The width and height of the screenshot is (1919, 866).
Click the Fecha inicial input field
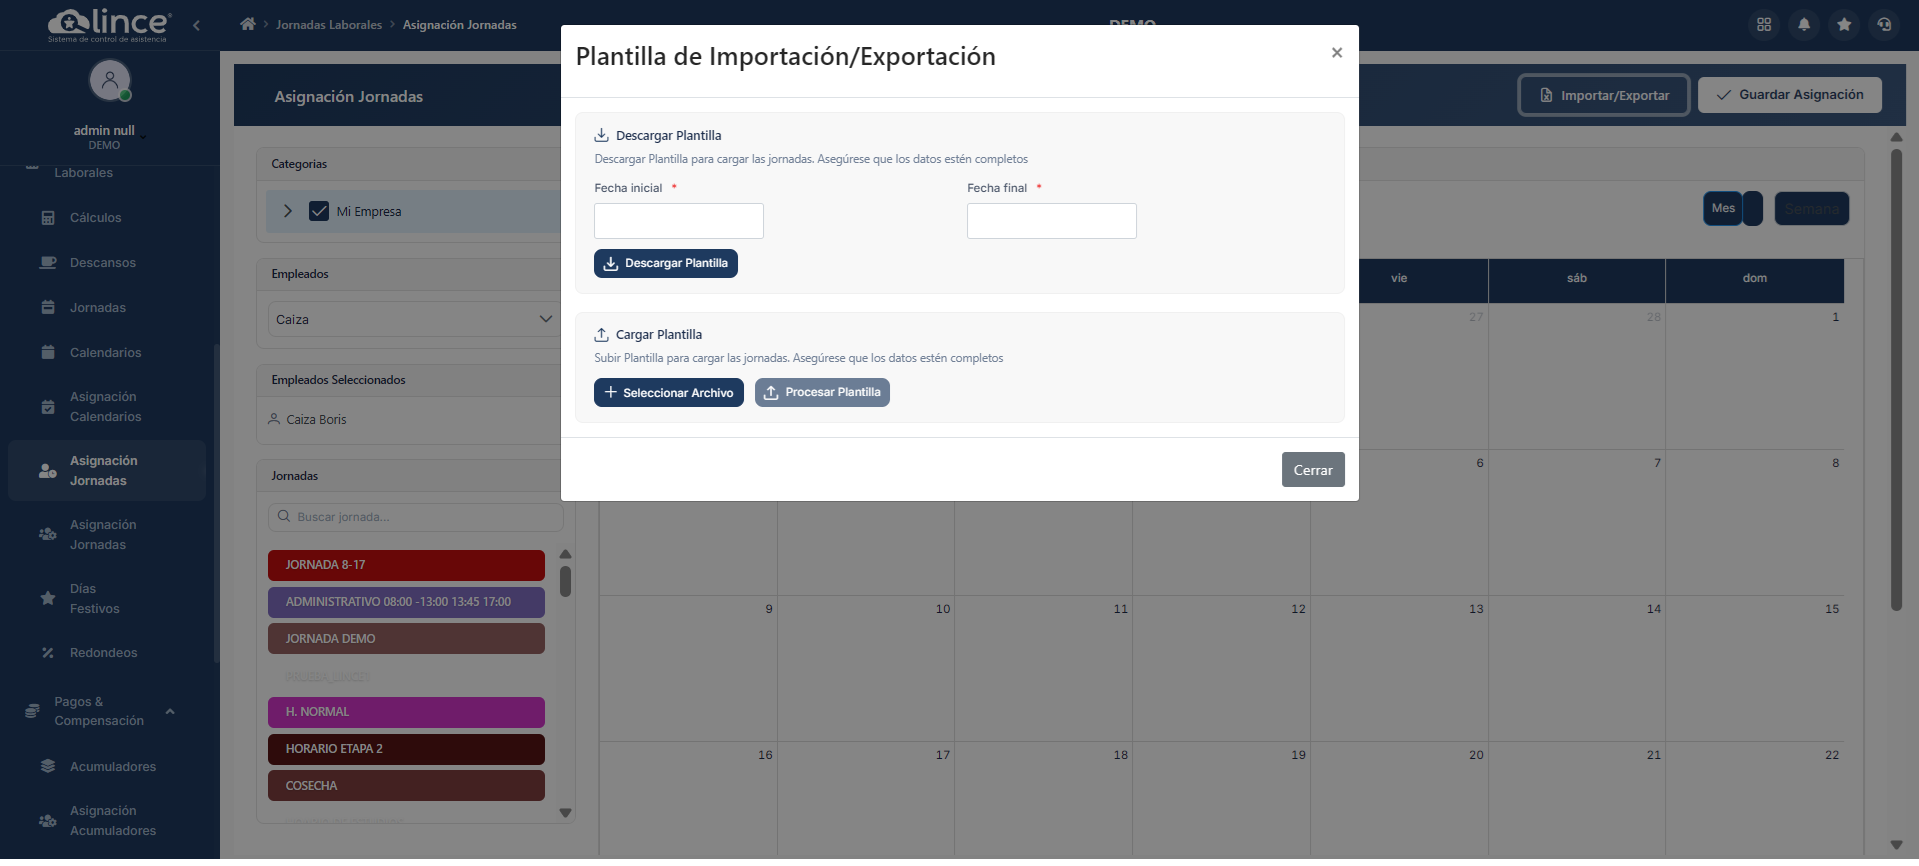(x=678, y=220)
